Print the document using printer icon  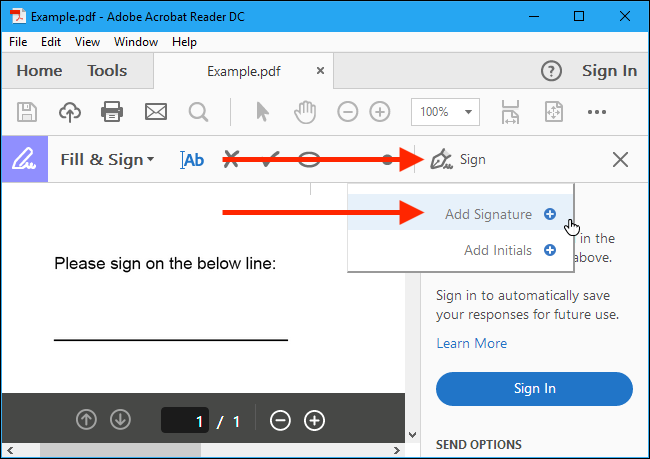click(112, 112)
